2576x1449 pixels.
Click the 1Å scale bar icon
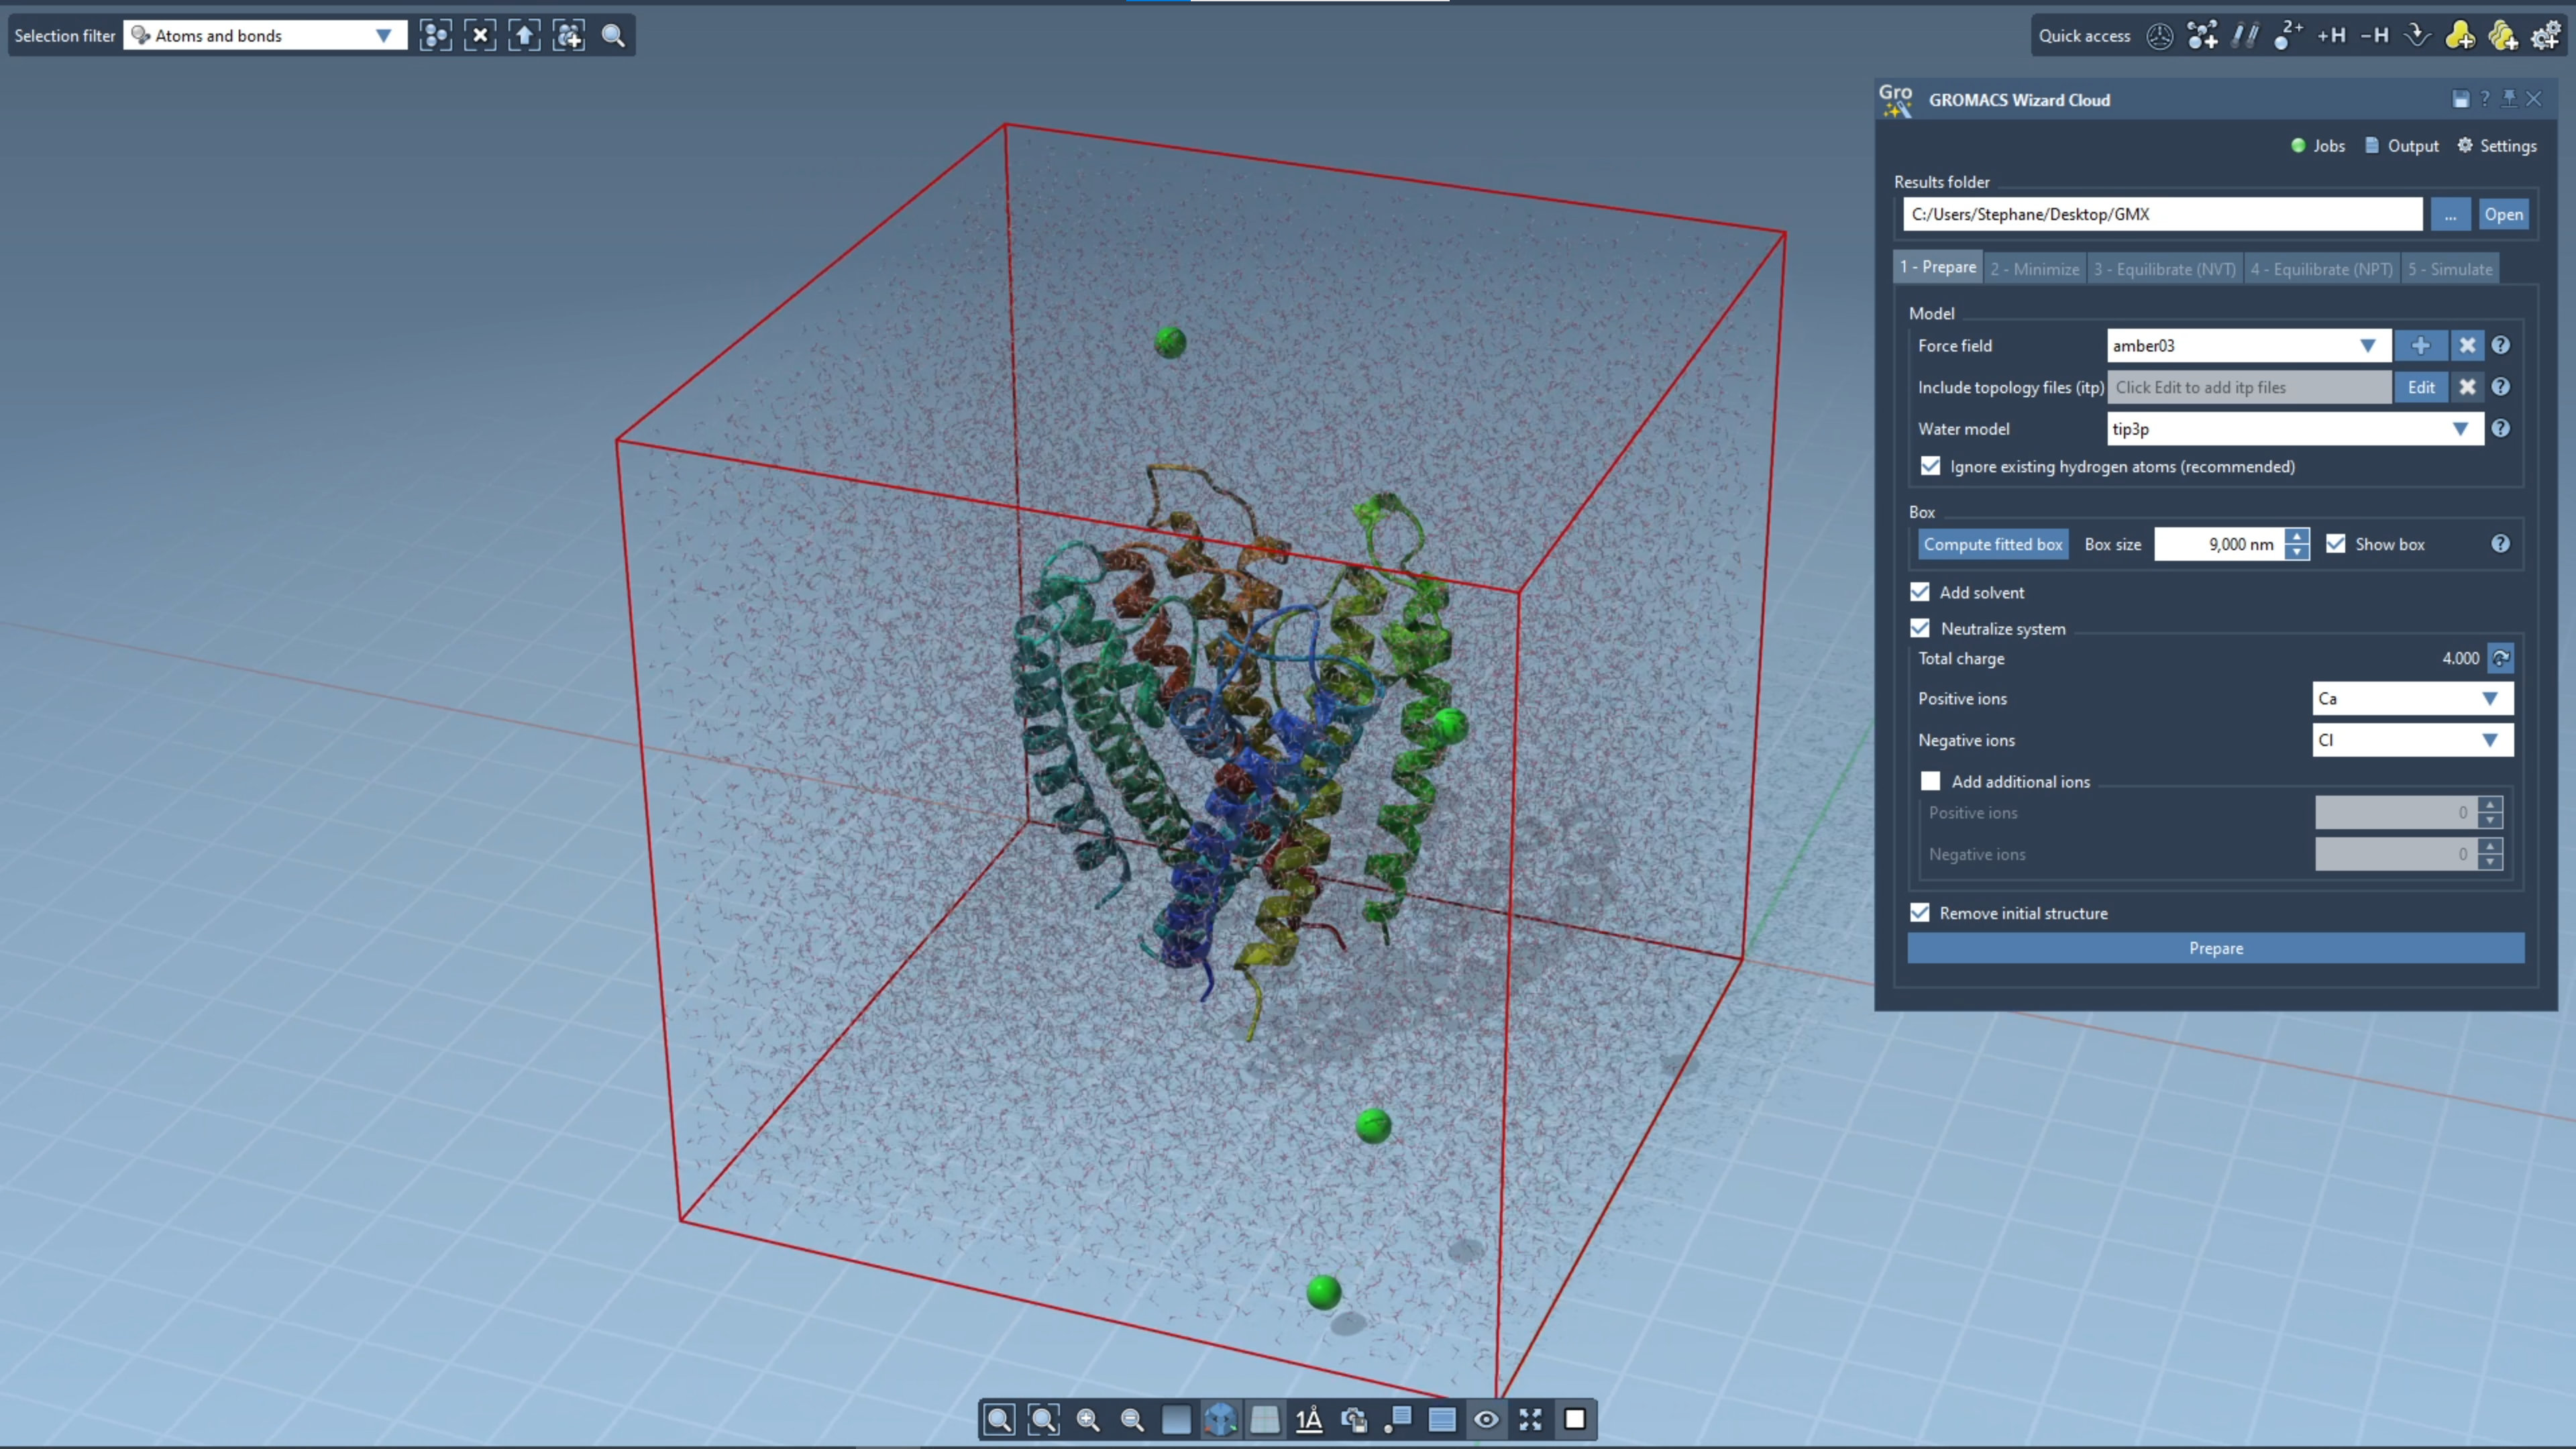pos(1309,1419)
